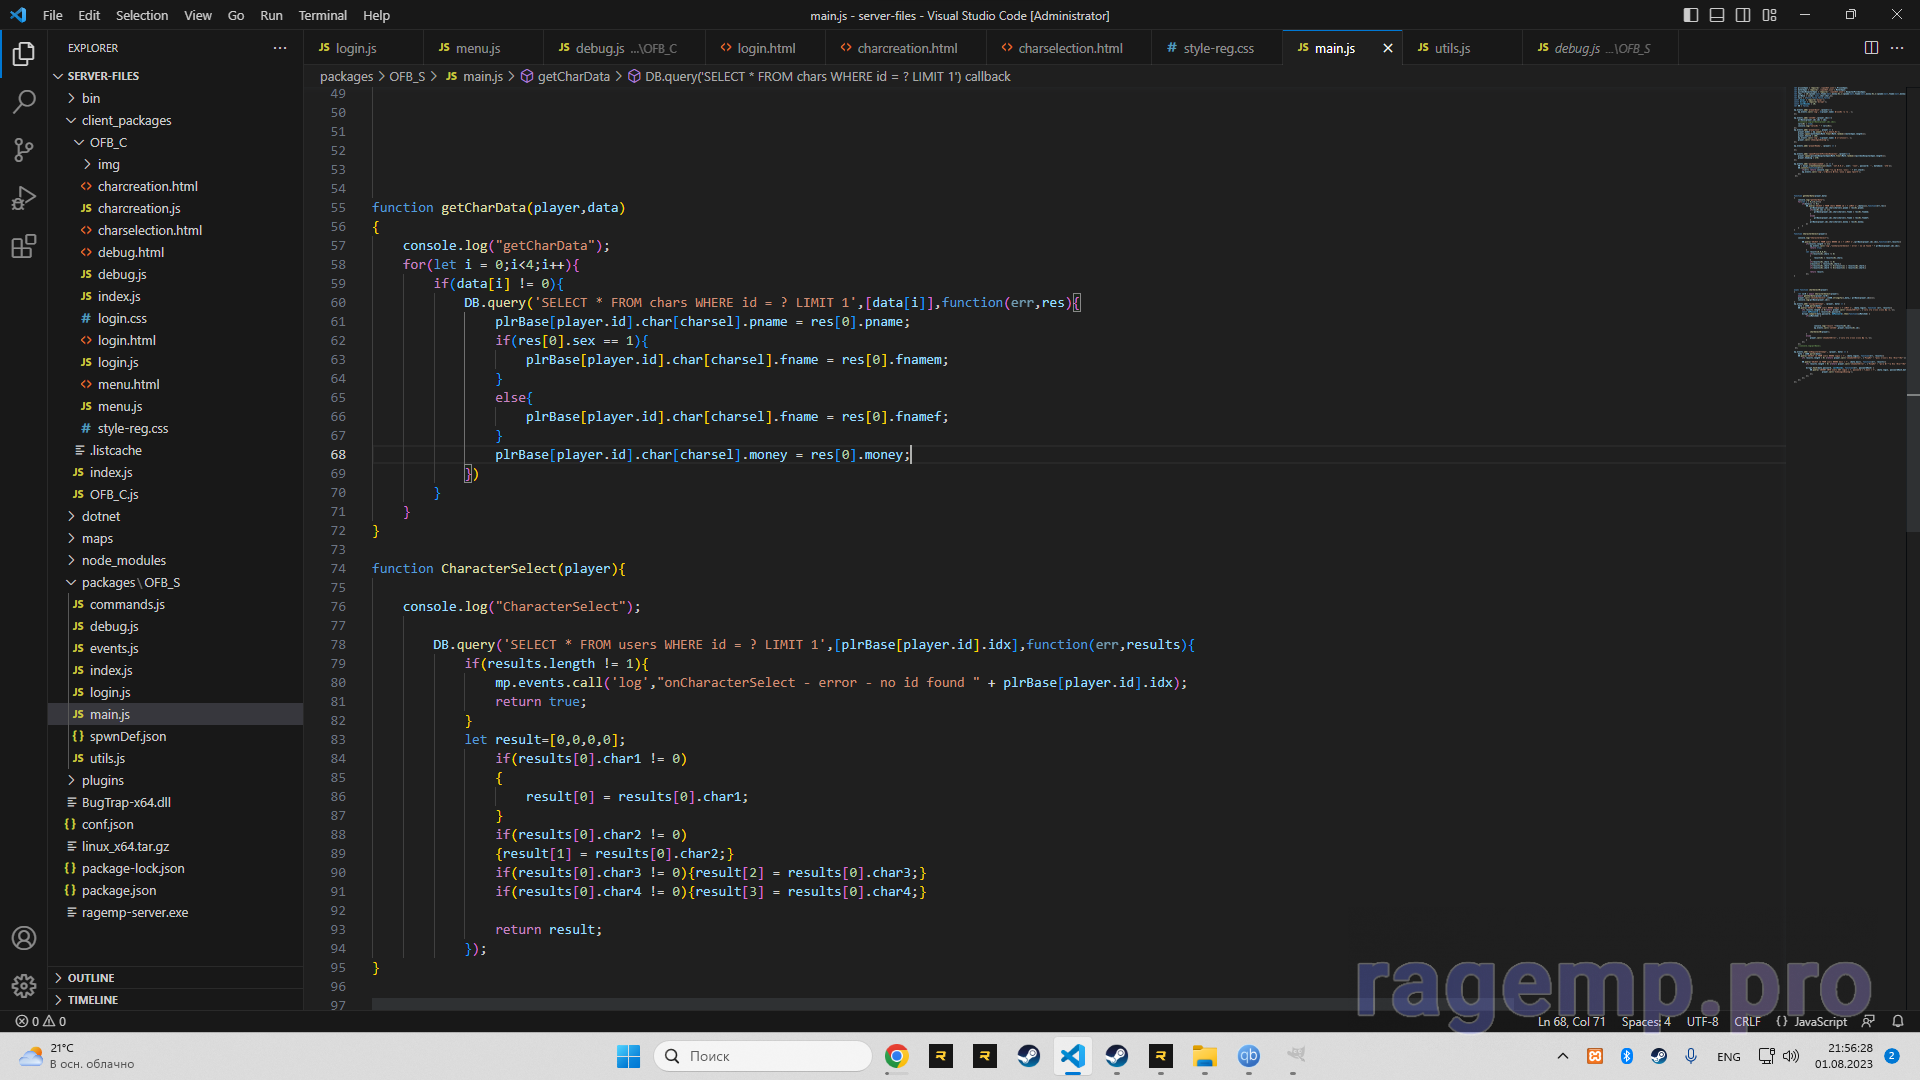The image size is (1920, 1080).
Task: Open charcreation.js in the explorer
Action: 176,208
